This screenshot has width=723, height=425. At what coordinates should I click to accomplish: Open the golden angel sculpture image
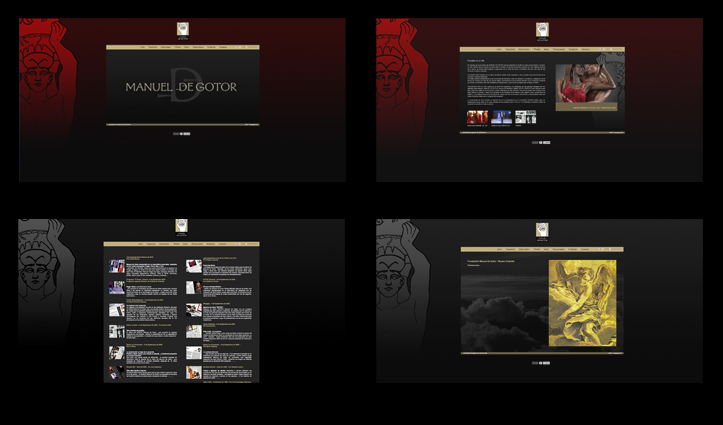pyautogui.click(x=582, y=303)
